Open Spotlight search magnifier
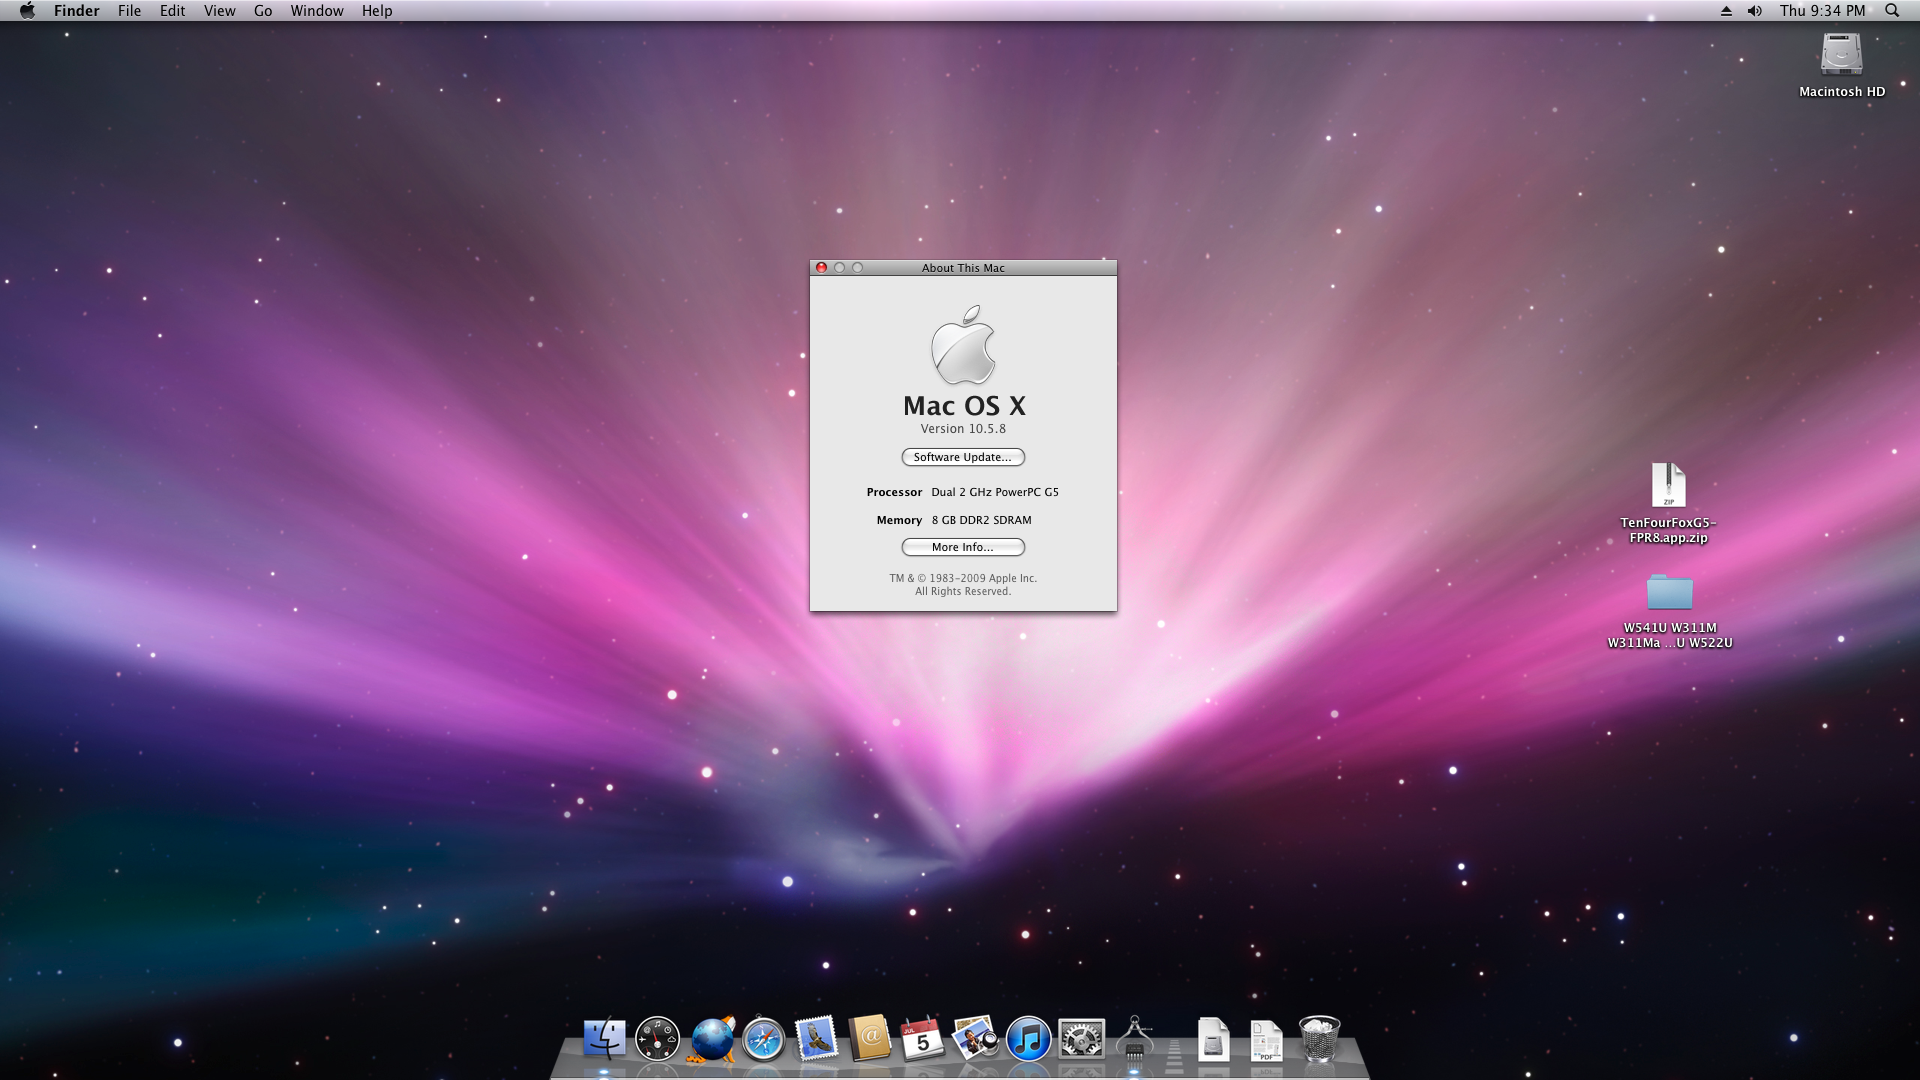The image size is (1920, 1080). pos(1891,11)
